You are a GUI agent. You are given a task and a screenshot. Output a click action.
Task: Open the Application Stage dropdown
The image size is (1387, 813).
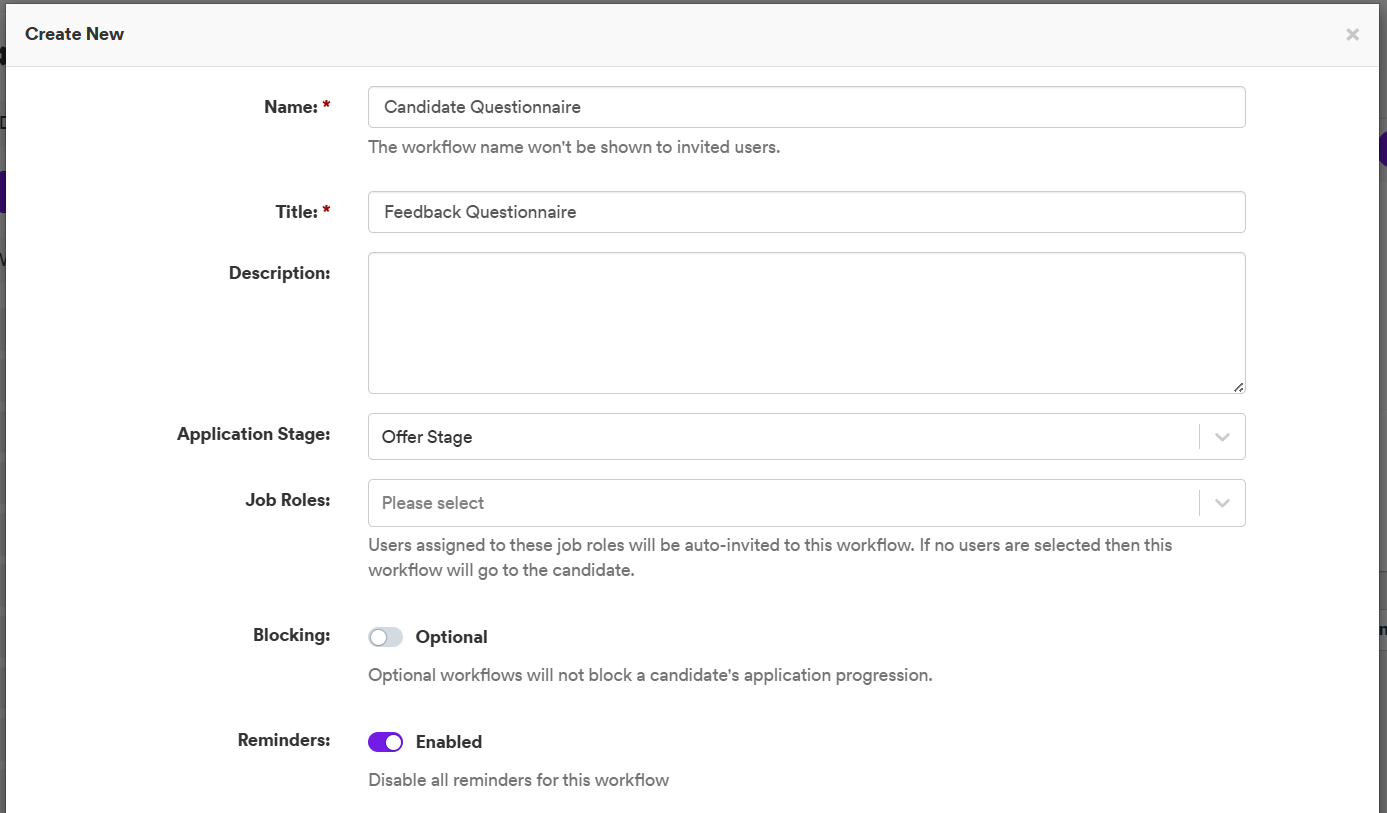tap(806, 437)
